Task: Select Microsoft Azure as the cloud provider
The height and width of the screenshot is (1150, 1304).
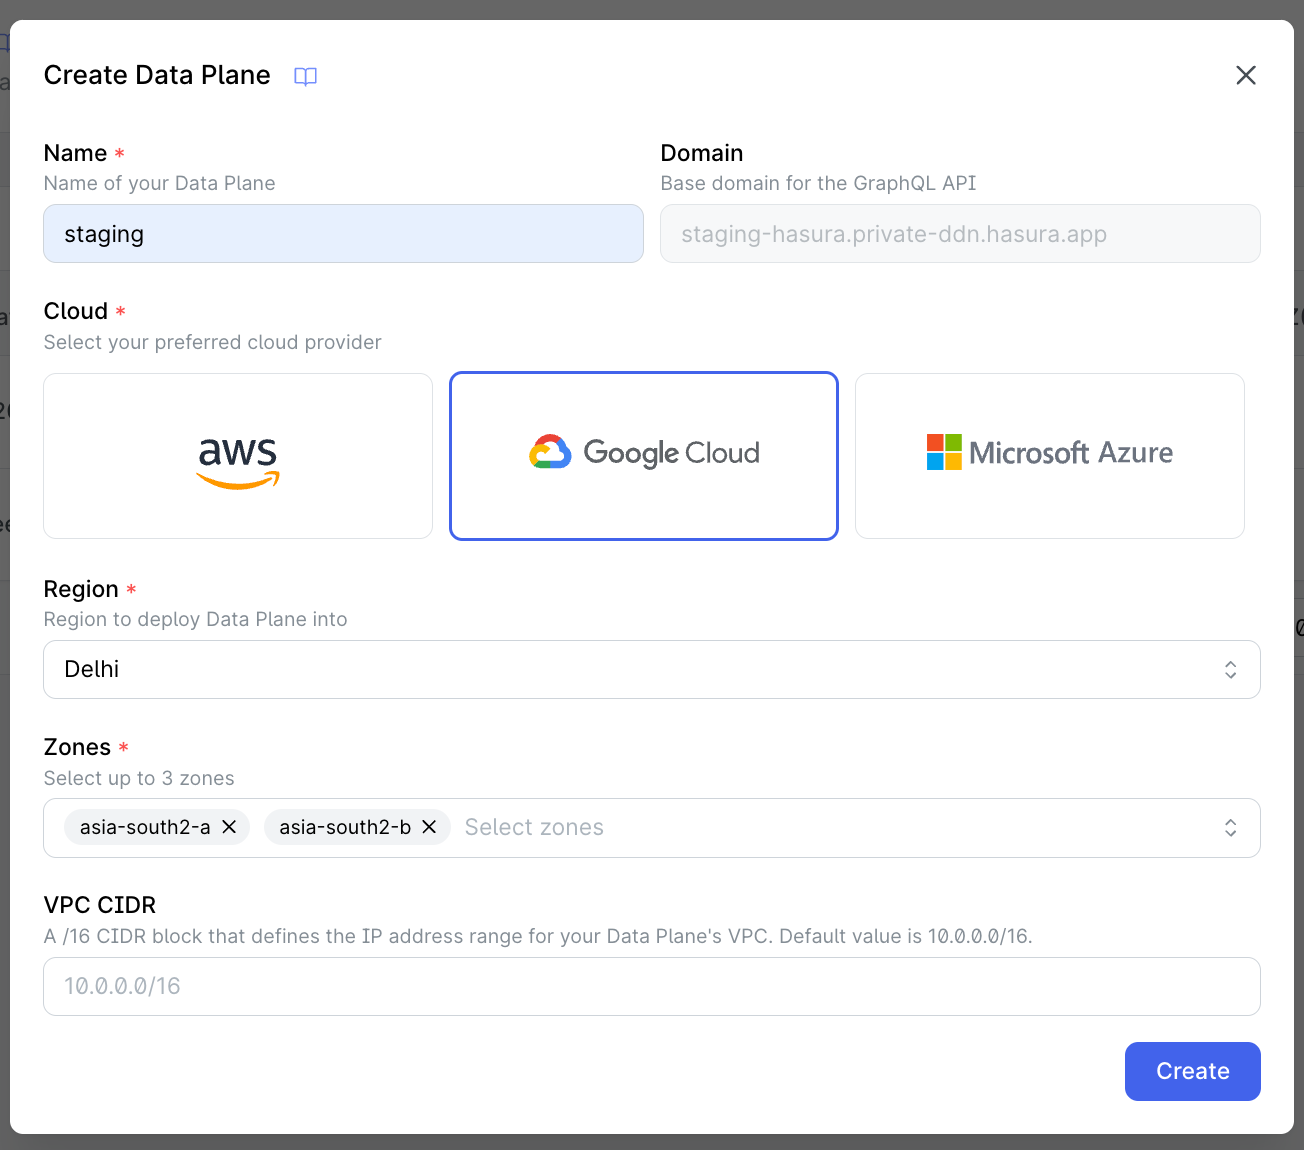Action: coord(1048,456)
